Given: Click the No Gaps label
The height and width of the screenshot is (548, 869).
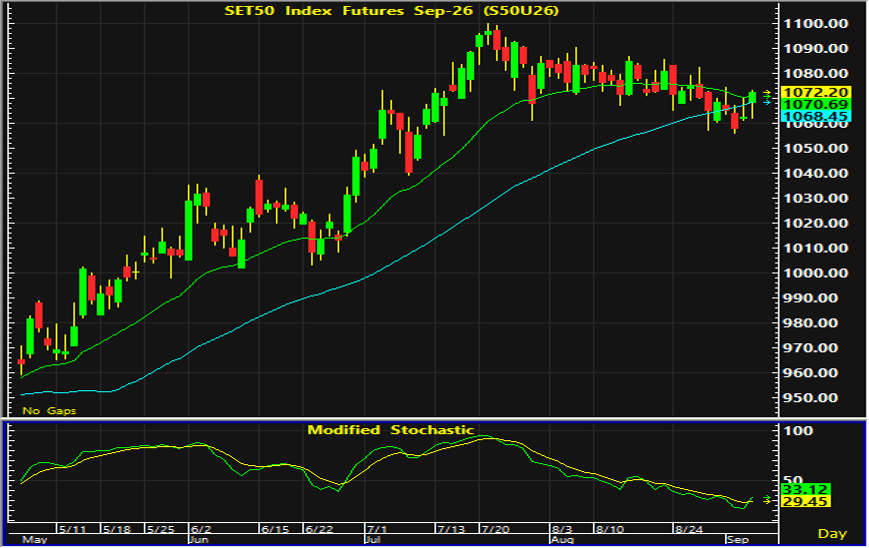Looking at the screenshot, I should click(49, 411).
